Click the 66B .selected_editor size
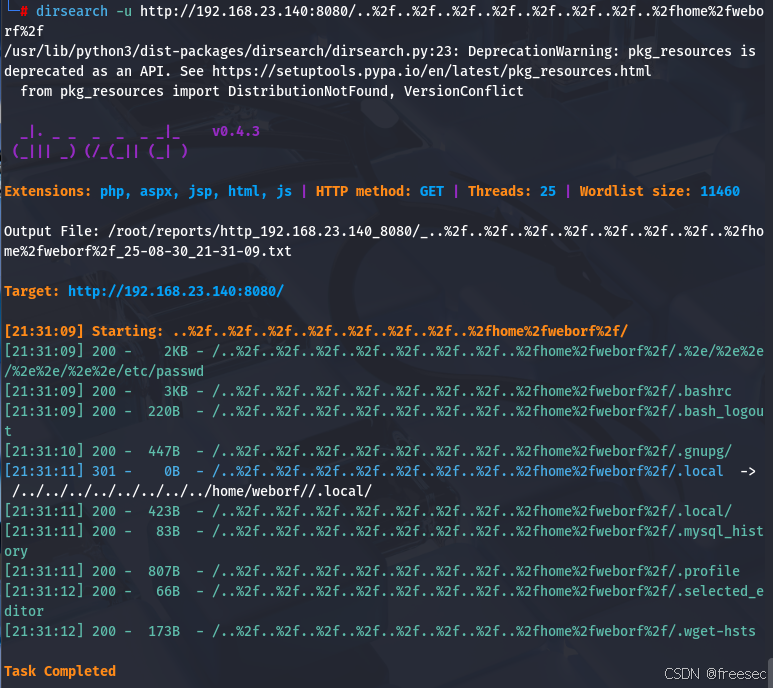This screenshot has width=773, height=688. coord(168,591)
